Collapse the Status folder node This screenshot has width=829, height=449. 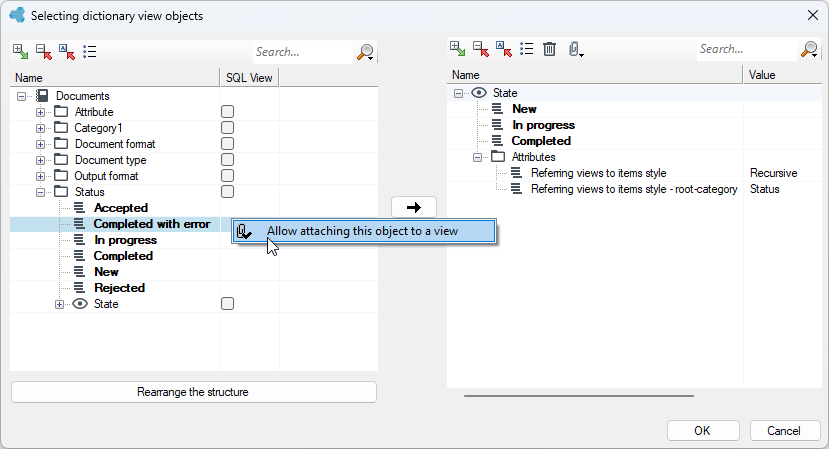[40, 193]
